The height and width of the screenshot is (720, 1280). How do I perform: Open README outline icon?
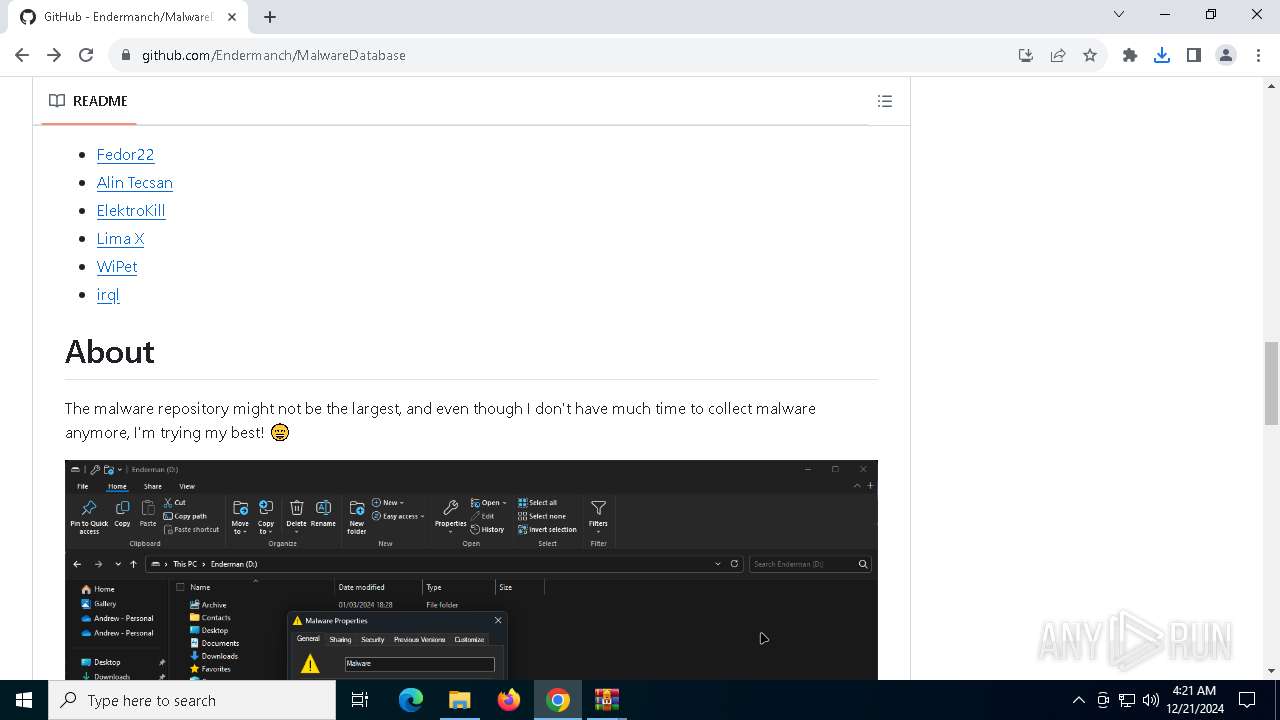click(885, 101)
